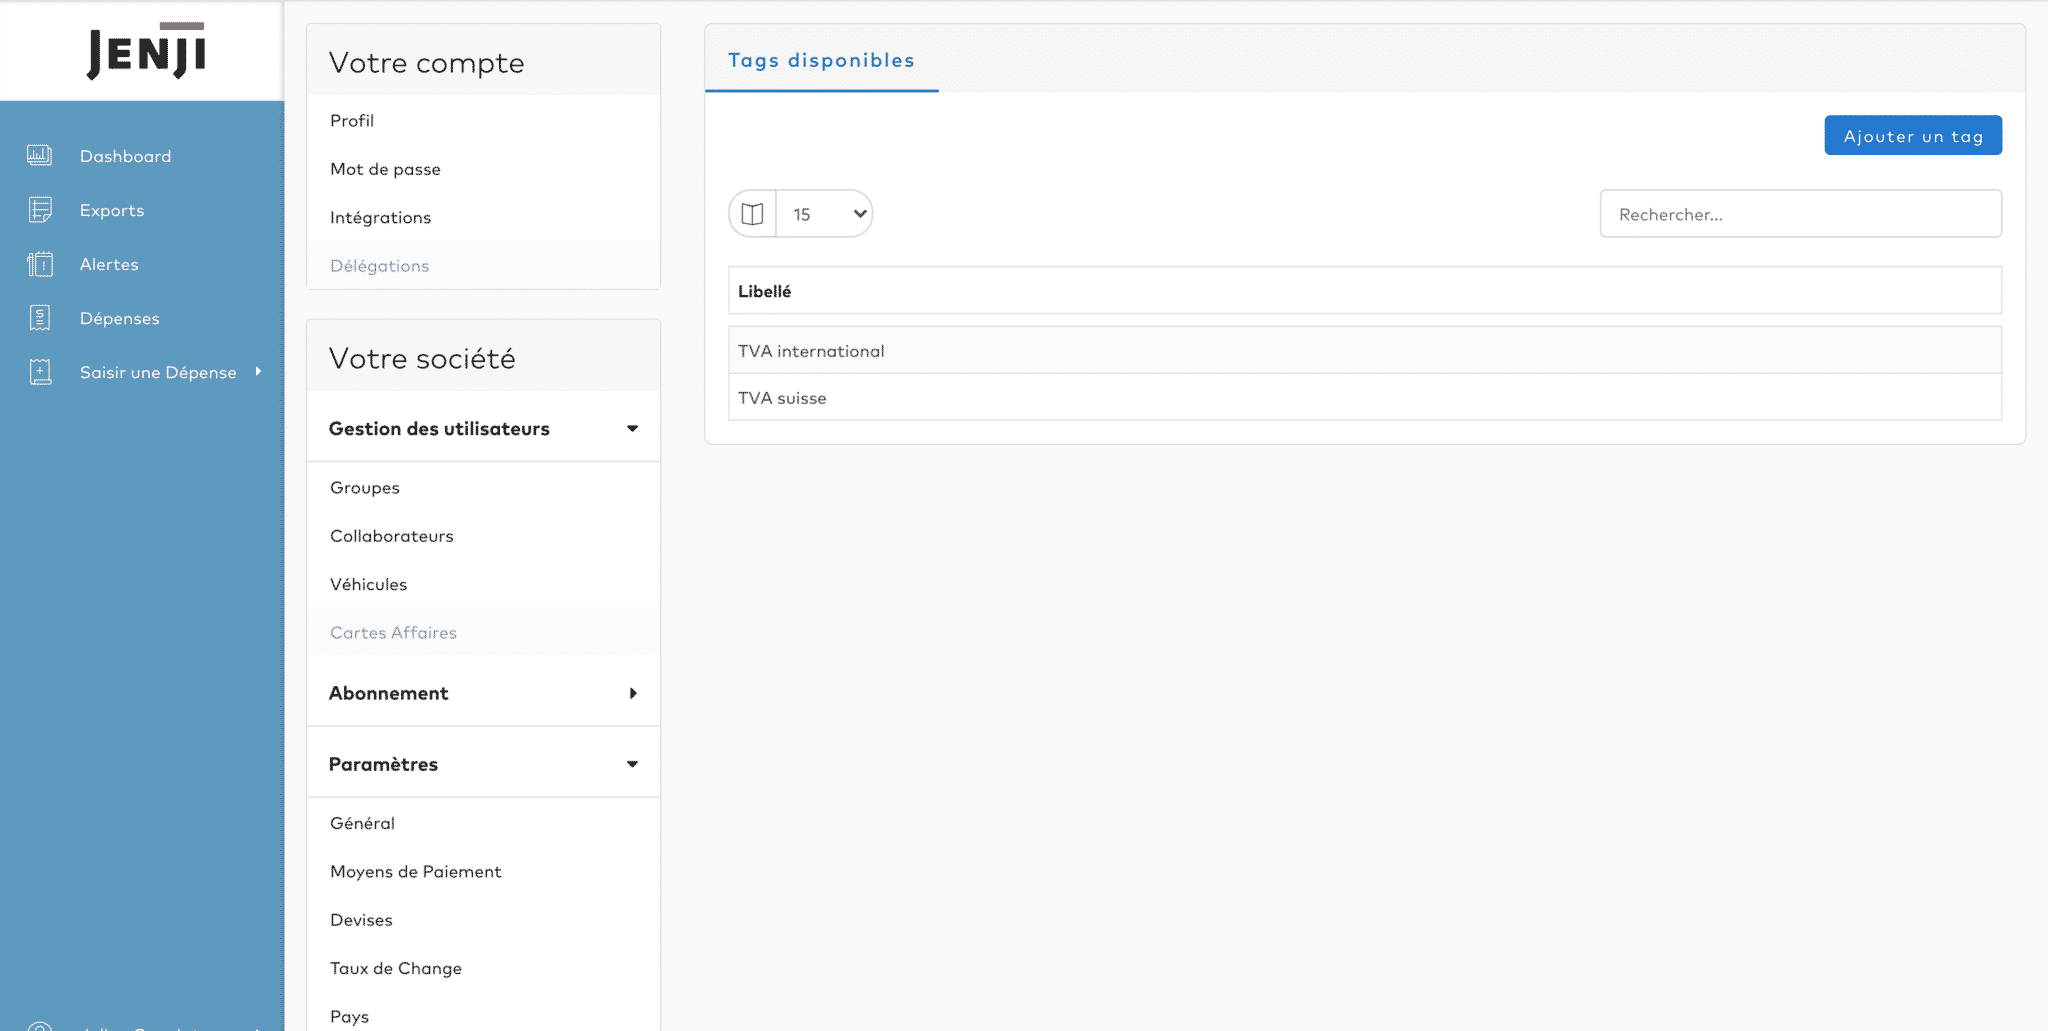The height and width of the screenshot is (1031, 2048).
Task: Open Collaborateurs page
Action: 392,536
